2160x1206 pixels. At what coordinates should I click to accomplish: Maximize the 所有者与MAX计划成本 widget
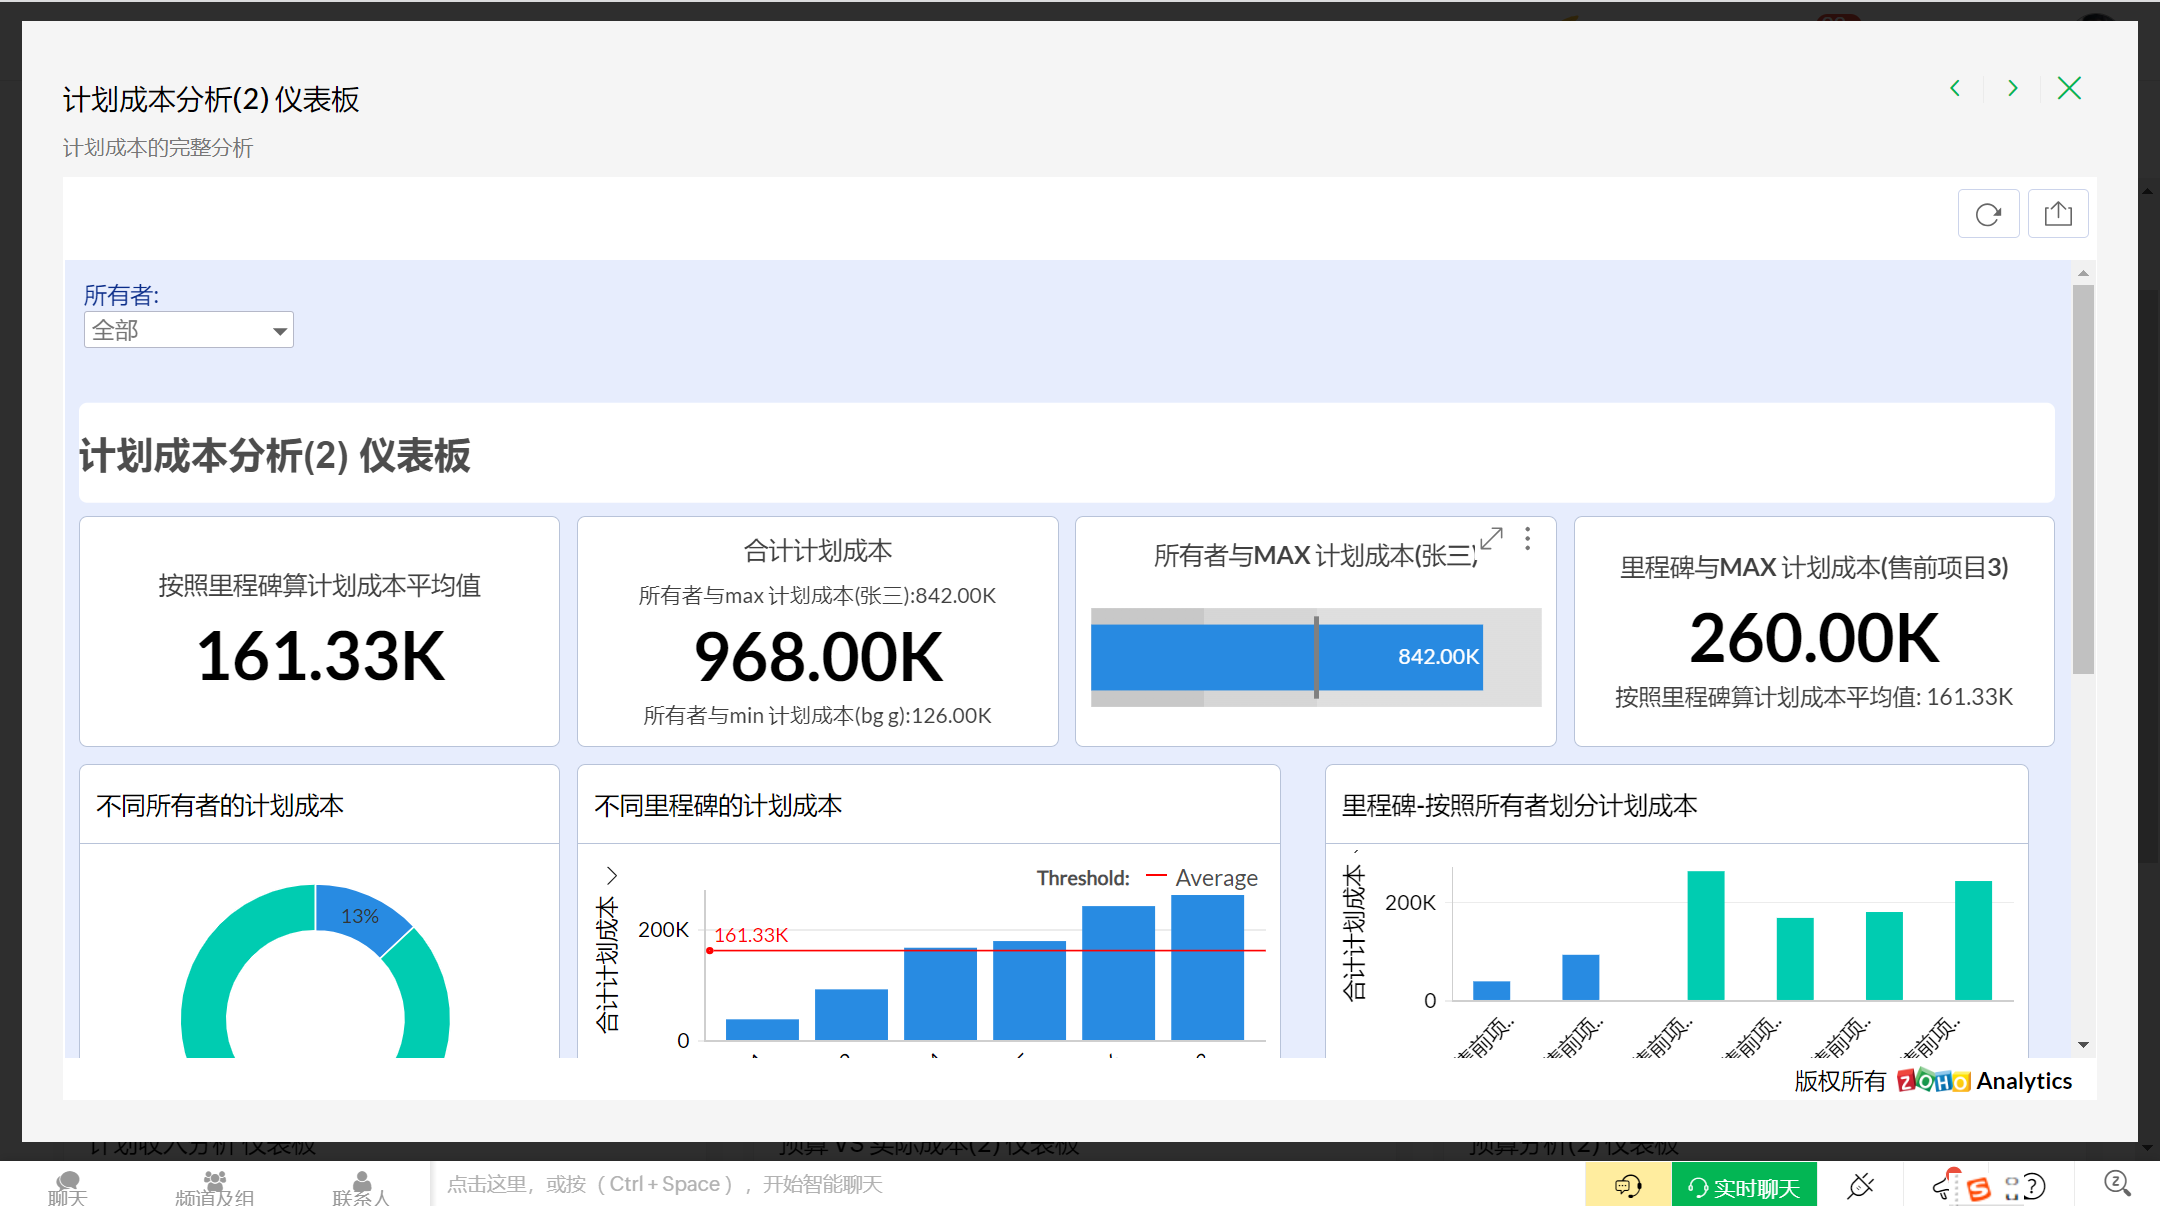(1491, 539)
